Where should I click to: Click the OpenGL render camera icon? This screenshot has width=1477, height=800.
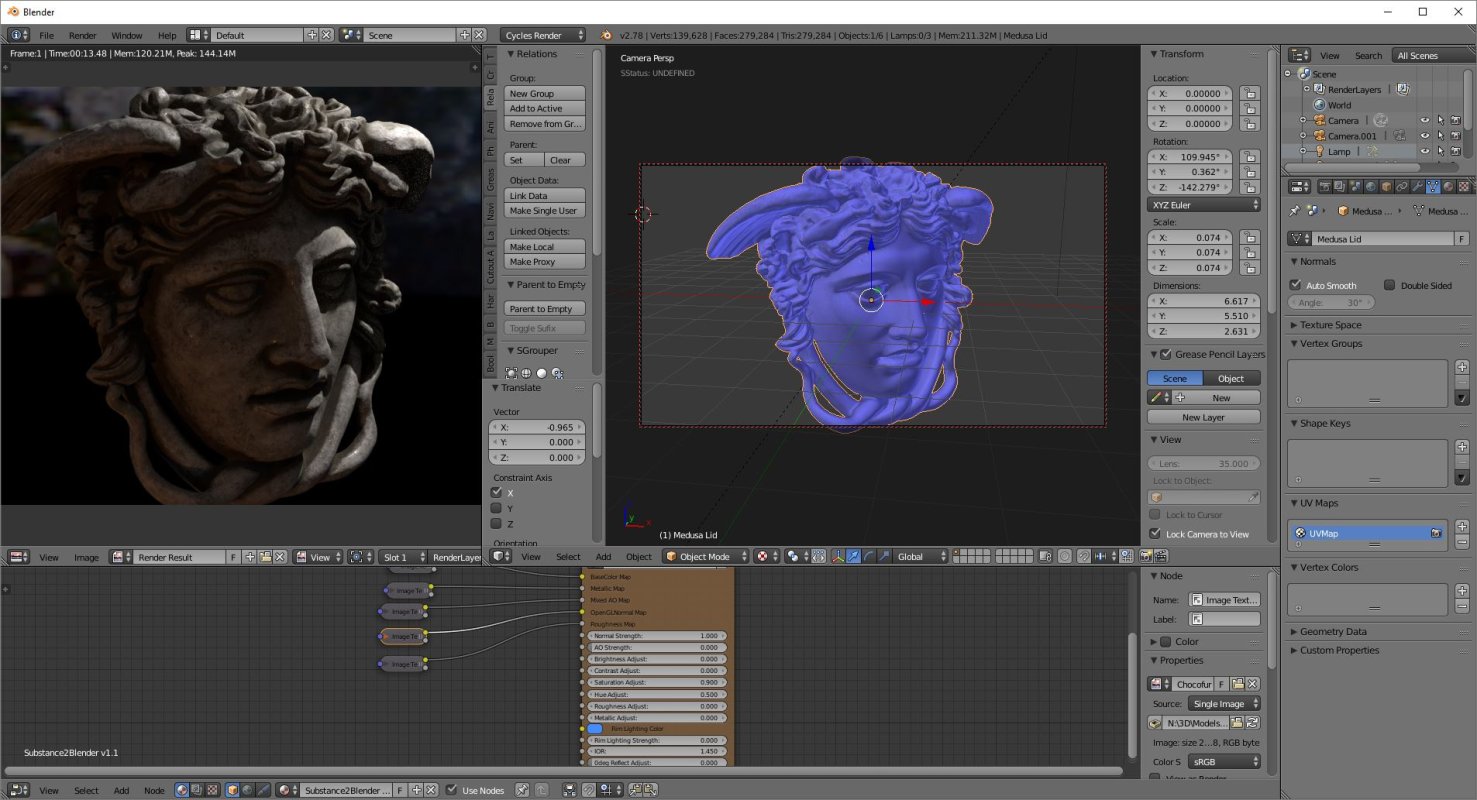pos(1146,557)
